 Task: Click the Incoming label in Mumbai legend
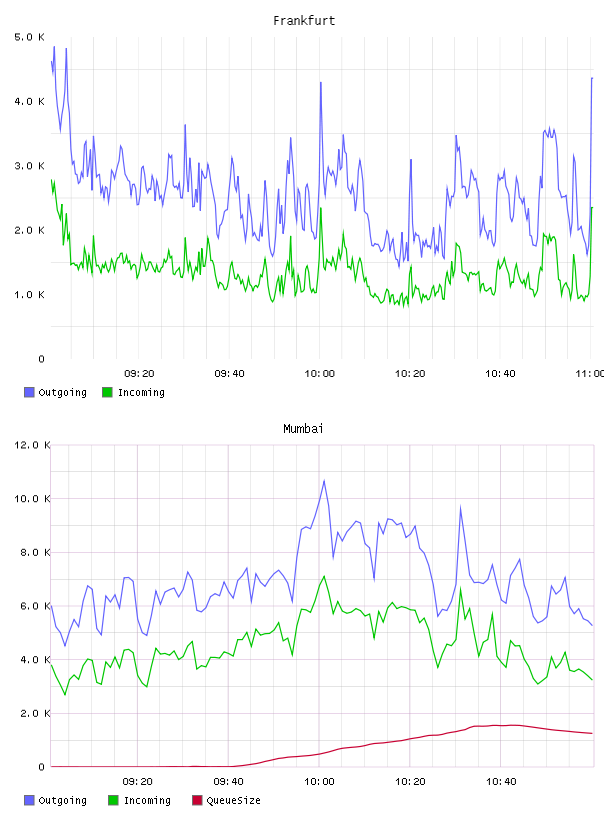tap(147, 800)
